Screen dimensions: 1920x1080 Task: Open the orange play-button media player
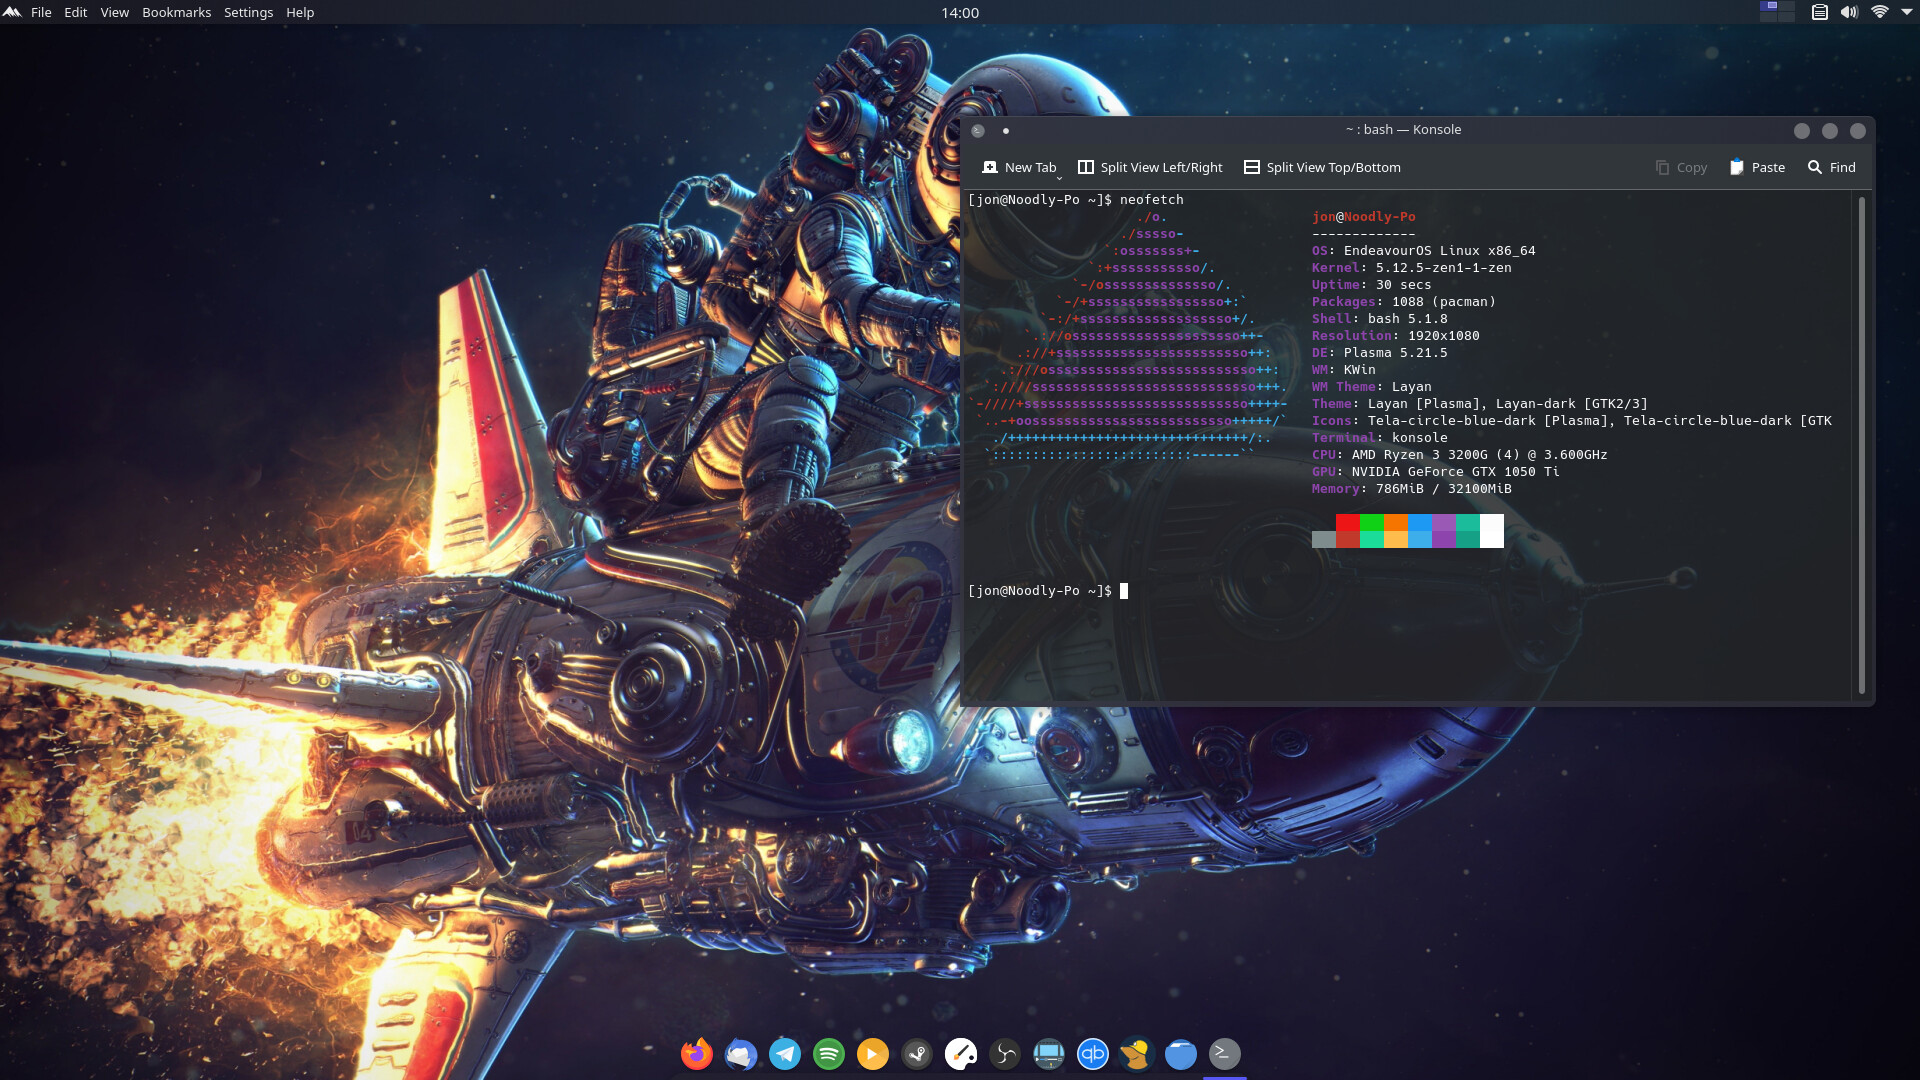tap(873, 1054)
